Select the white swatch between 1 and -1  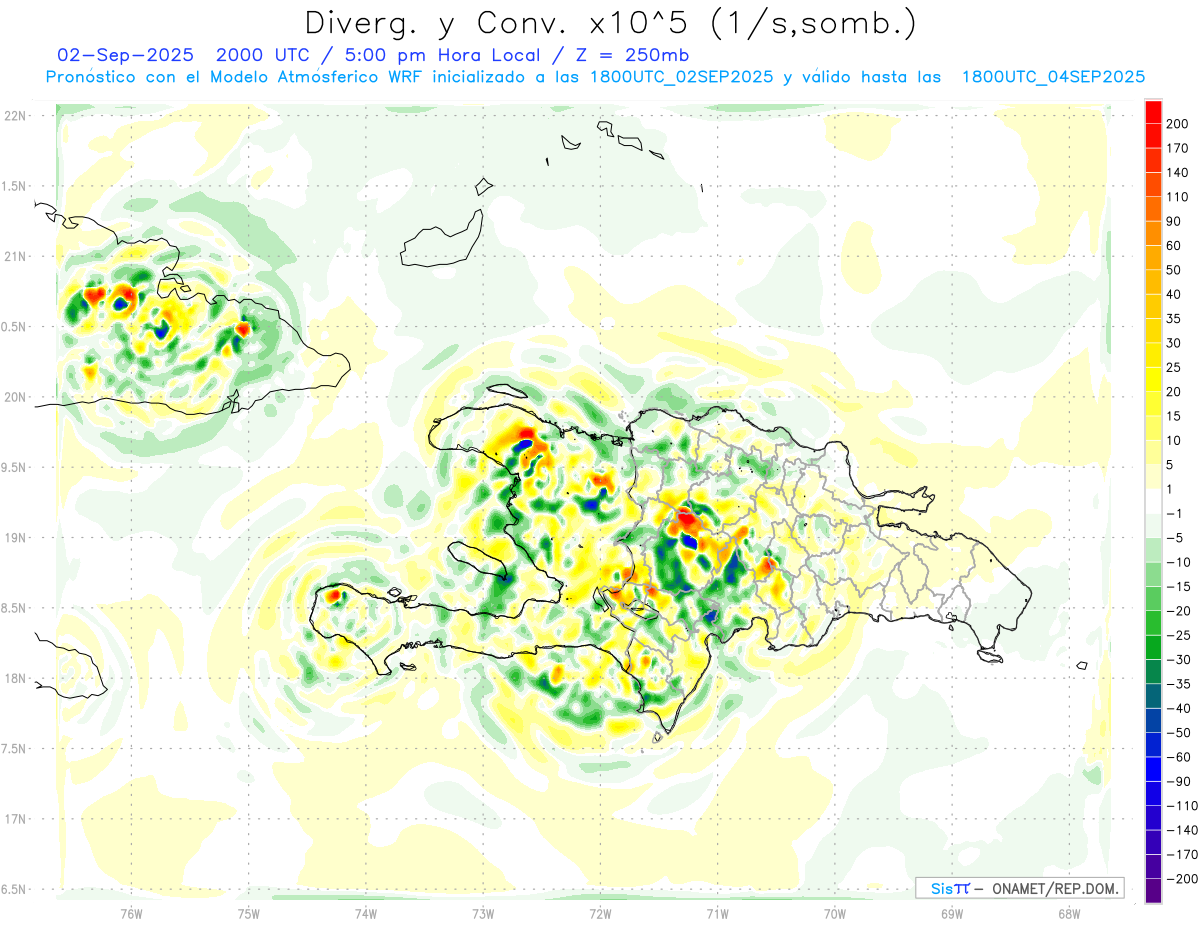[x=1153, y=501]
